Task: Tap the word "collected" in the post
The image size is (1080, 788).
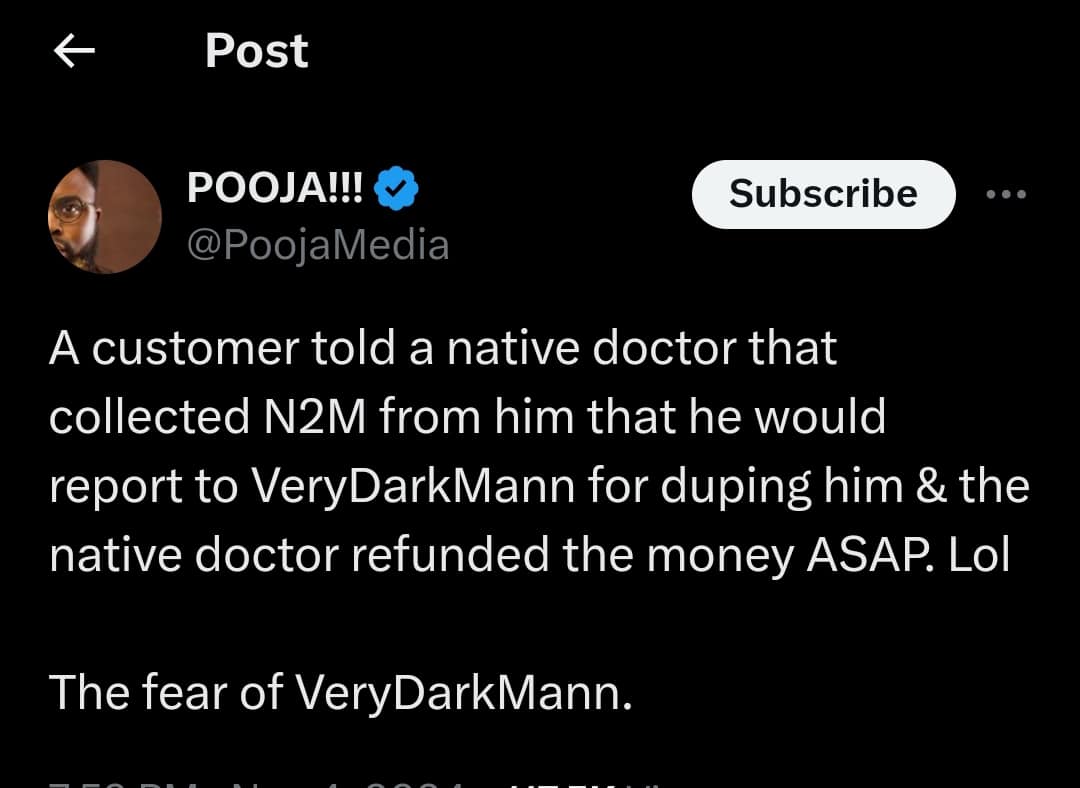Action: coord(148,416)
